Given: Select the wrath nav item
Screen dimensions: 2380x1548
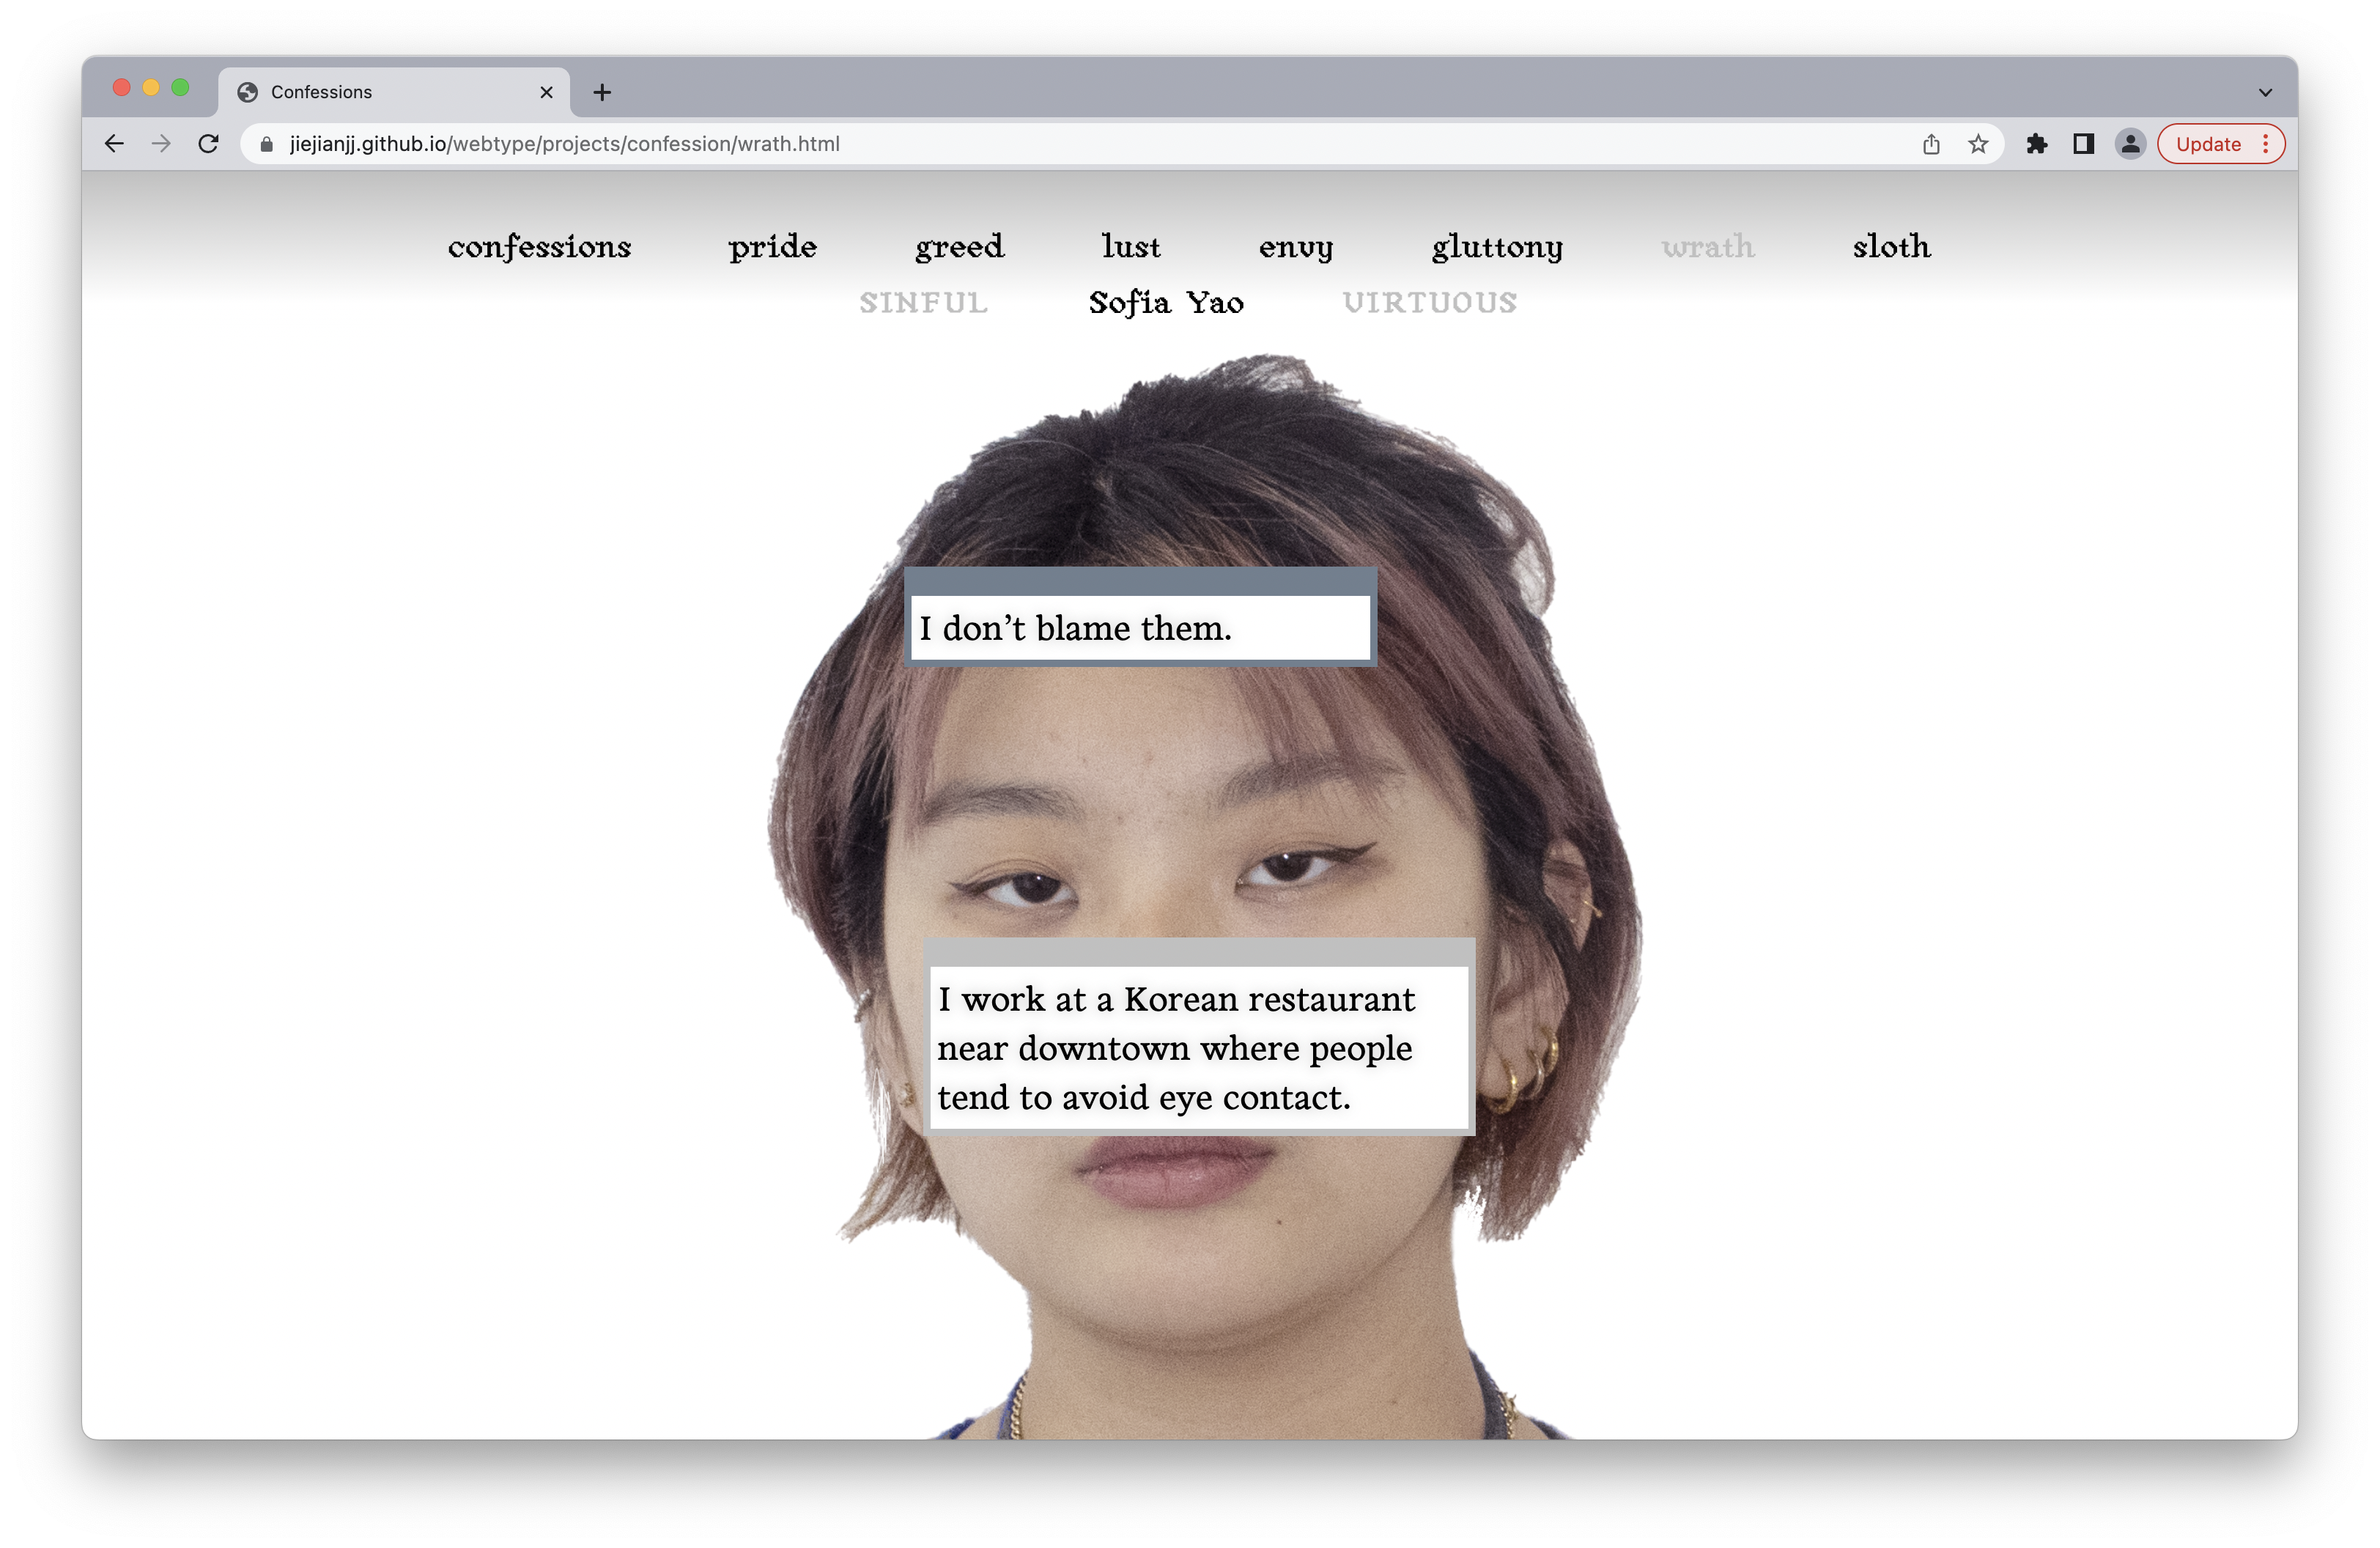Looking at the screenshot, I should pyautogui.click(x=1708, y=247).
